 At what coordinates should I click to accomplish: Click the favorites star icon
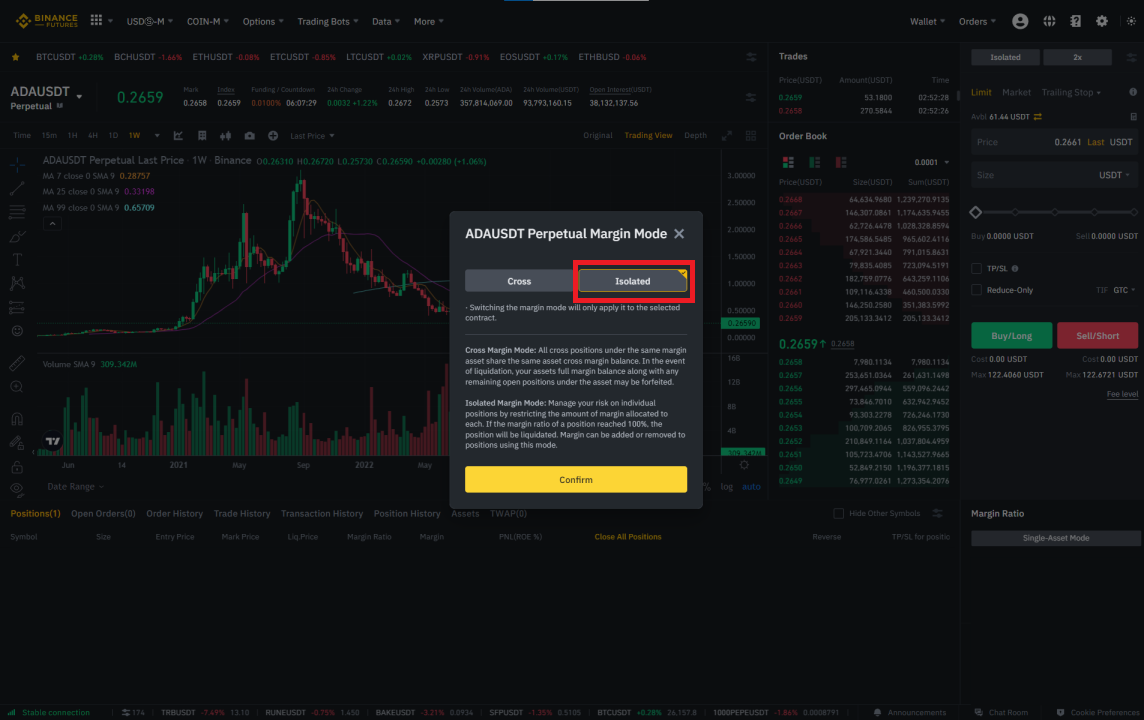[15, 57]
